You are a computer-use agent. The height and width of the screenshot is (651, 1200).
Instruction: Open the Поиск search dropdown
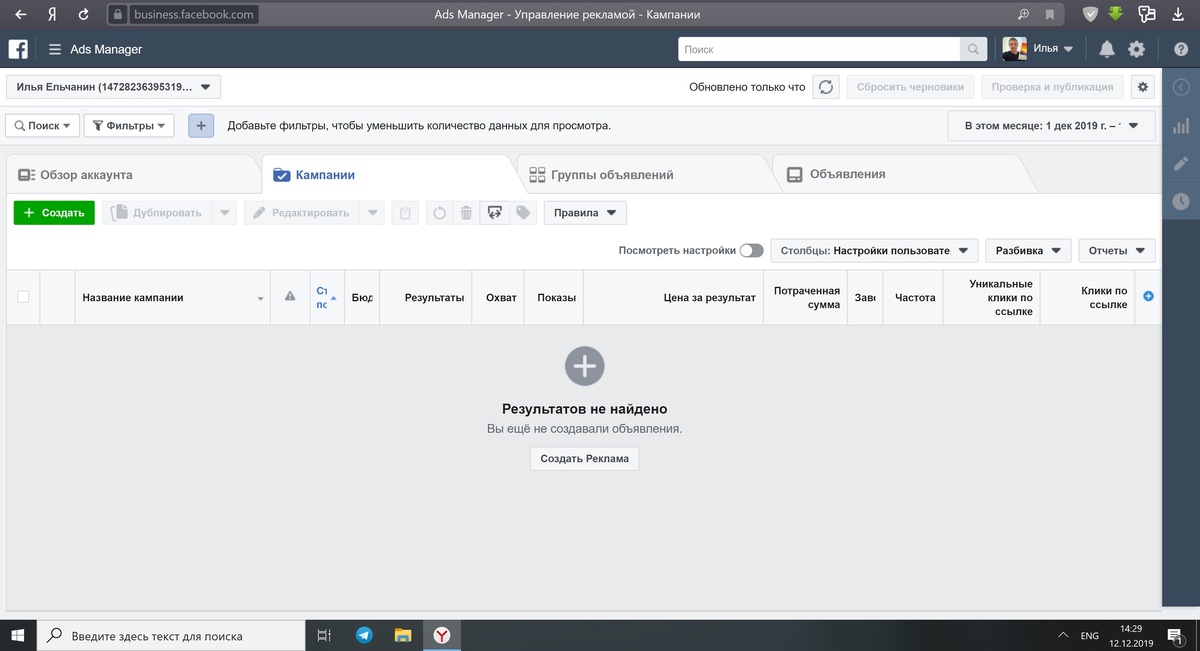coord(43,126)
